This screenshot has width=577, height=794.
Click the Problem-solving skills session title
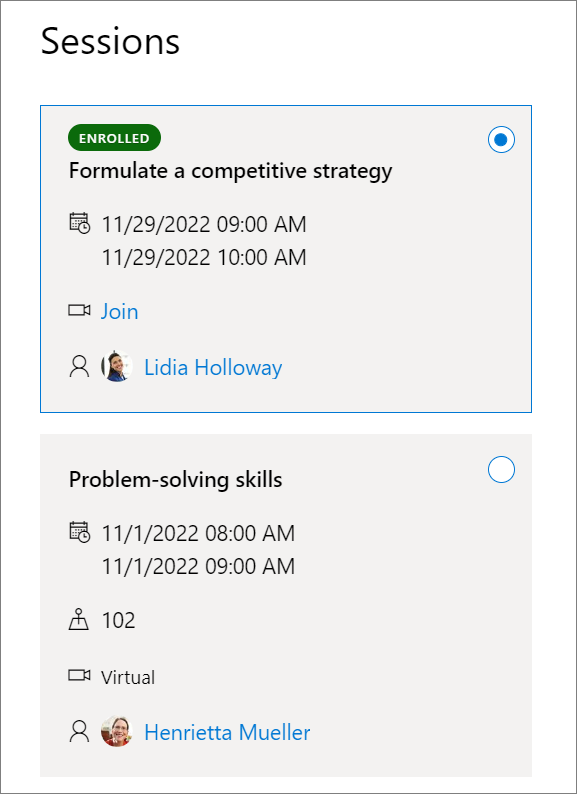pos(175,480)
